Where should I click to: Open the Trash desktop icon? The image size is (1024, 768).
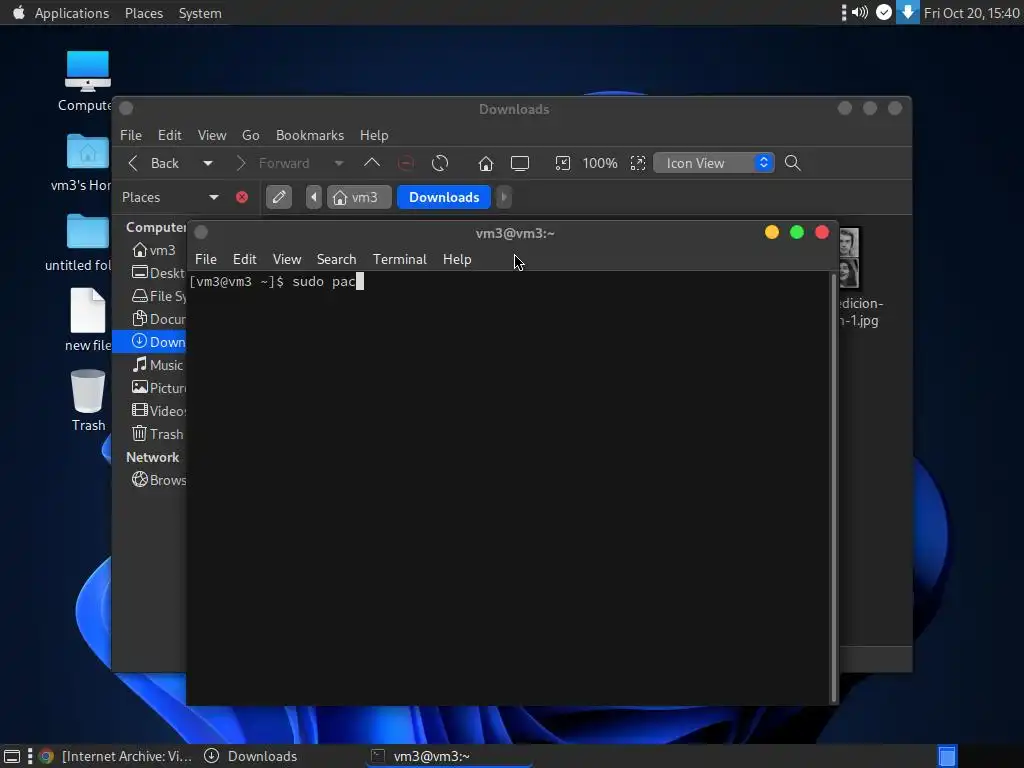click(x=88, y=392)
